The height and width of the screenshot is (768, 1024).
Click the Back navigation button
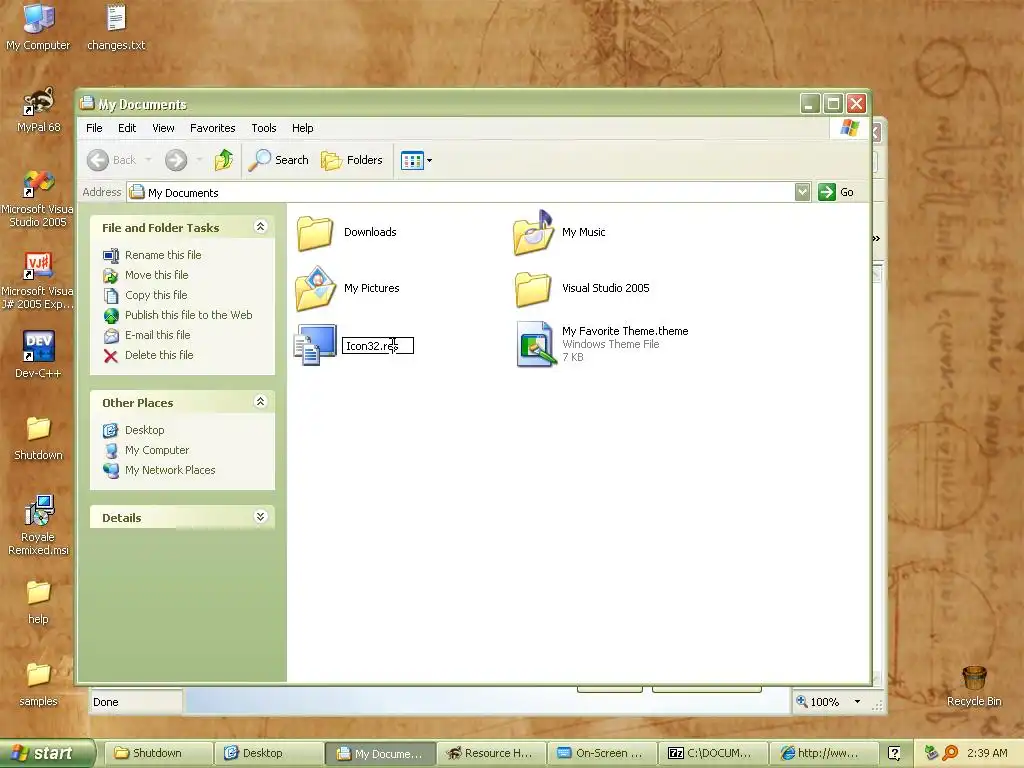click(112, 160)
